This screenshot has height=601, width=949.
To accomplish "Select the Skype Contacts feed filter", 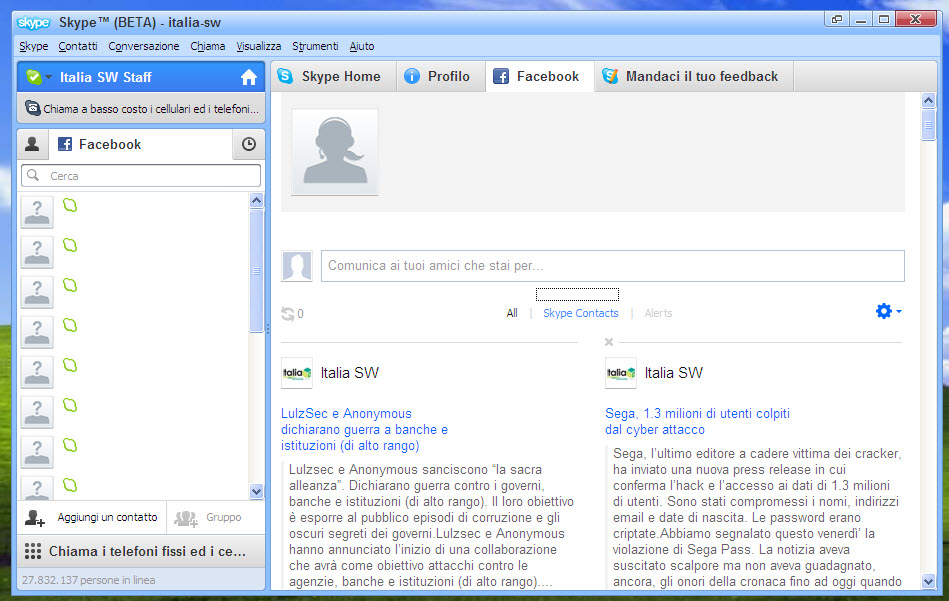I will click(x=580, y=313).
